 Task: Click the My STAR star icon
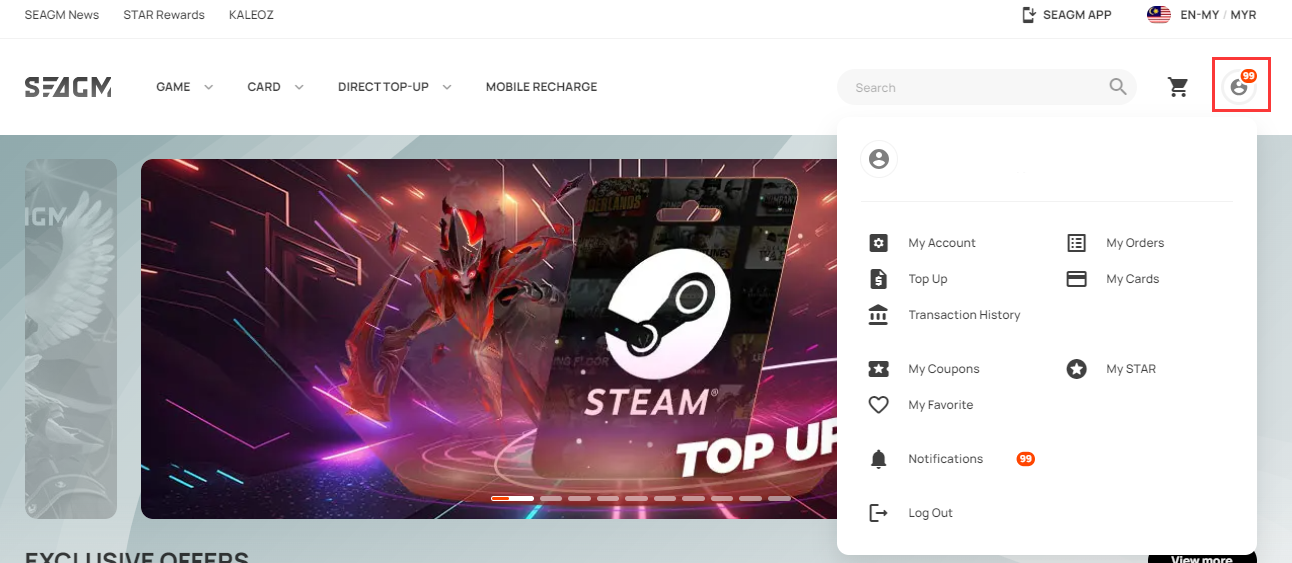[1076, 369]
